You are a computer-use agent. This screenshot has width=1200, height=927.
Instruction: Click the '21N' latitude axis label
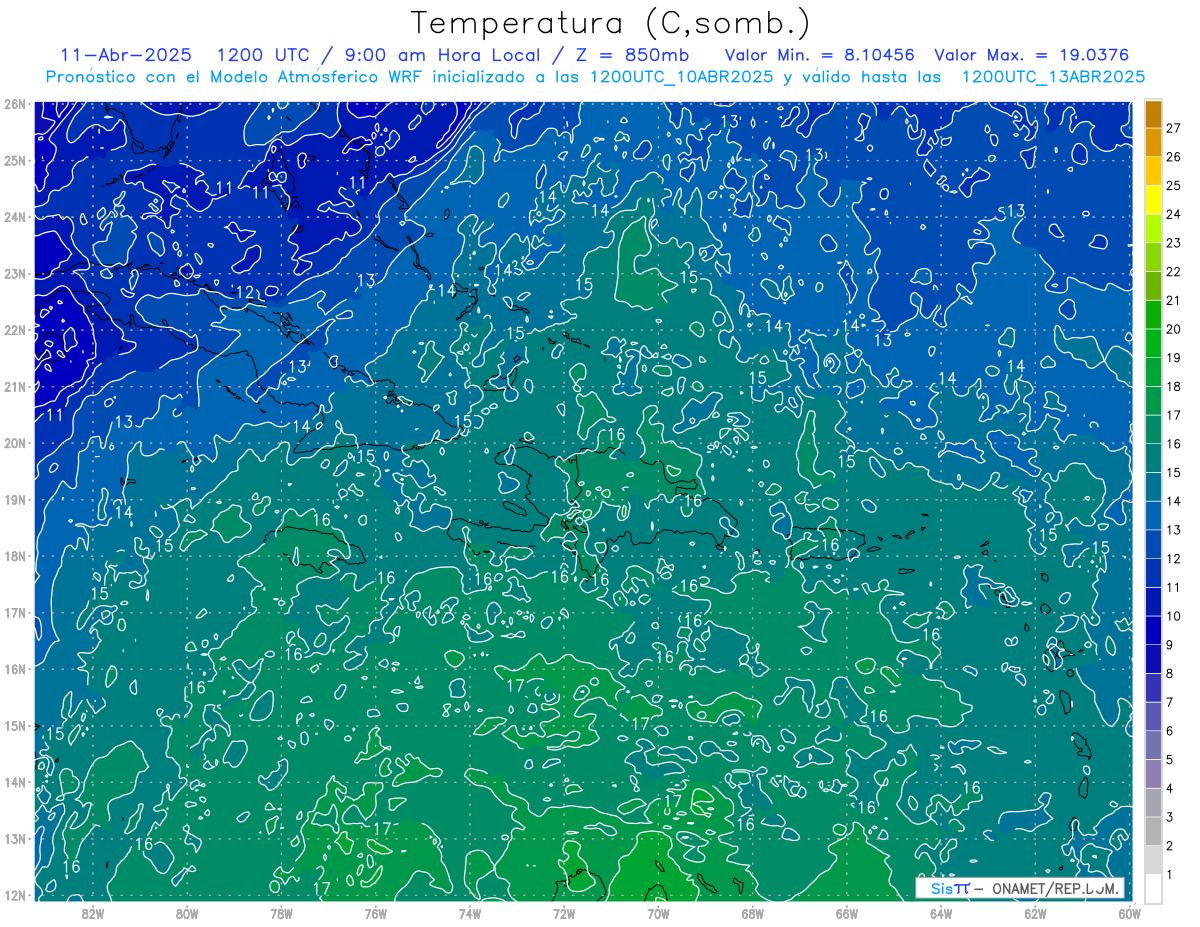coord(13,386)
